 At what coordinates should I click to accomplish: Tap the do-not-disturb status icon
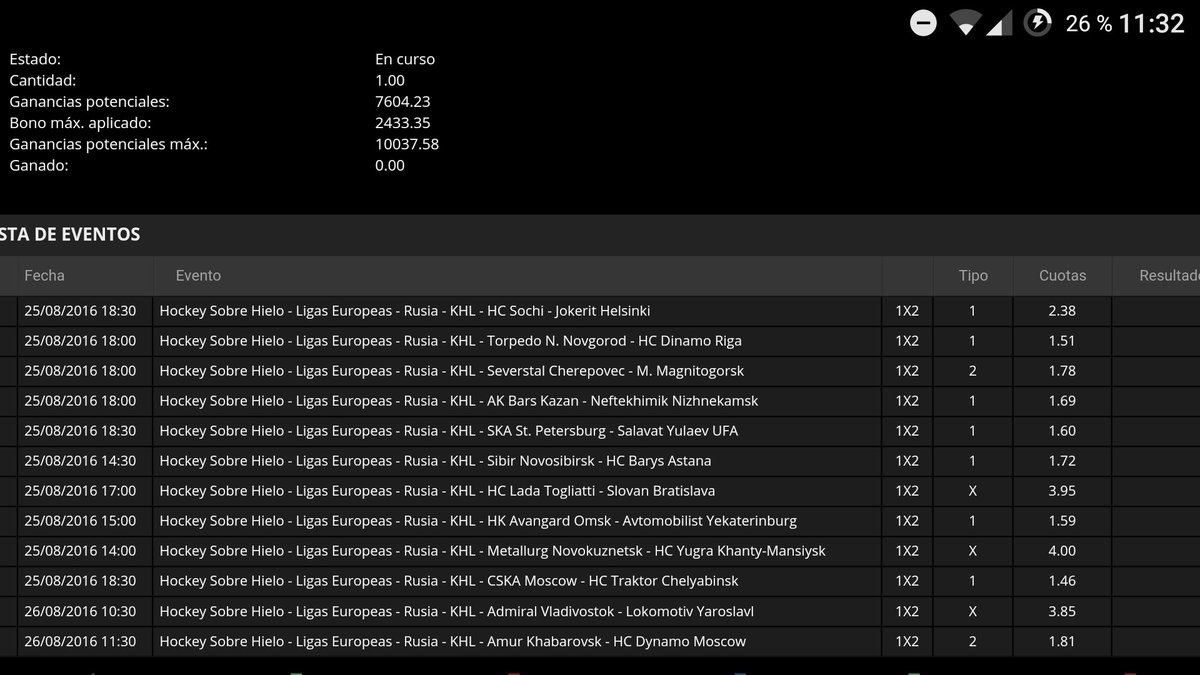pos(923,23)
